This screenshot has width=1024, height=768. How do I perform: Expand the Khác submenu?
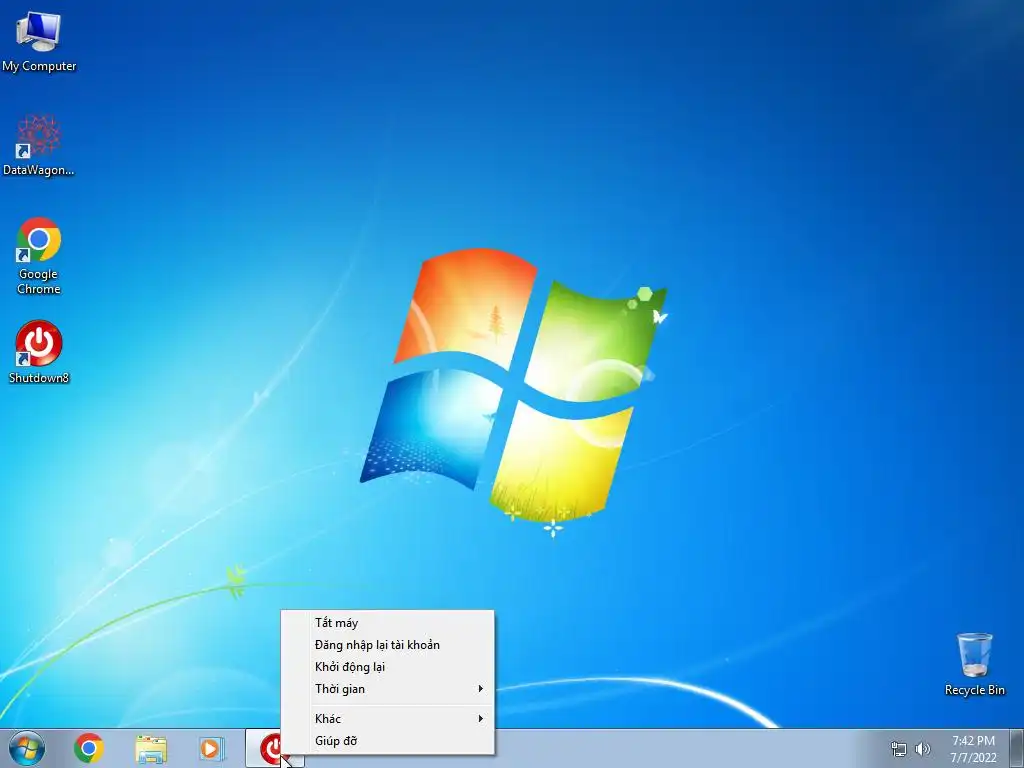click(387, 719)
